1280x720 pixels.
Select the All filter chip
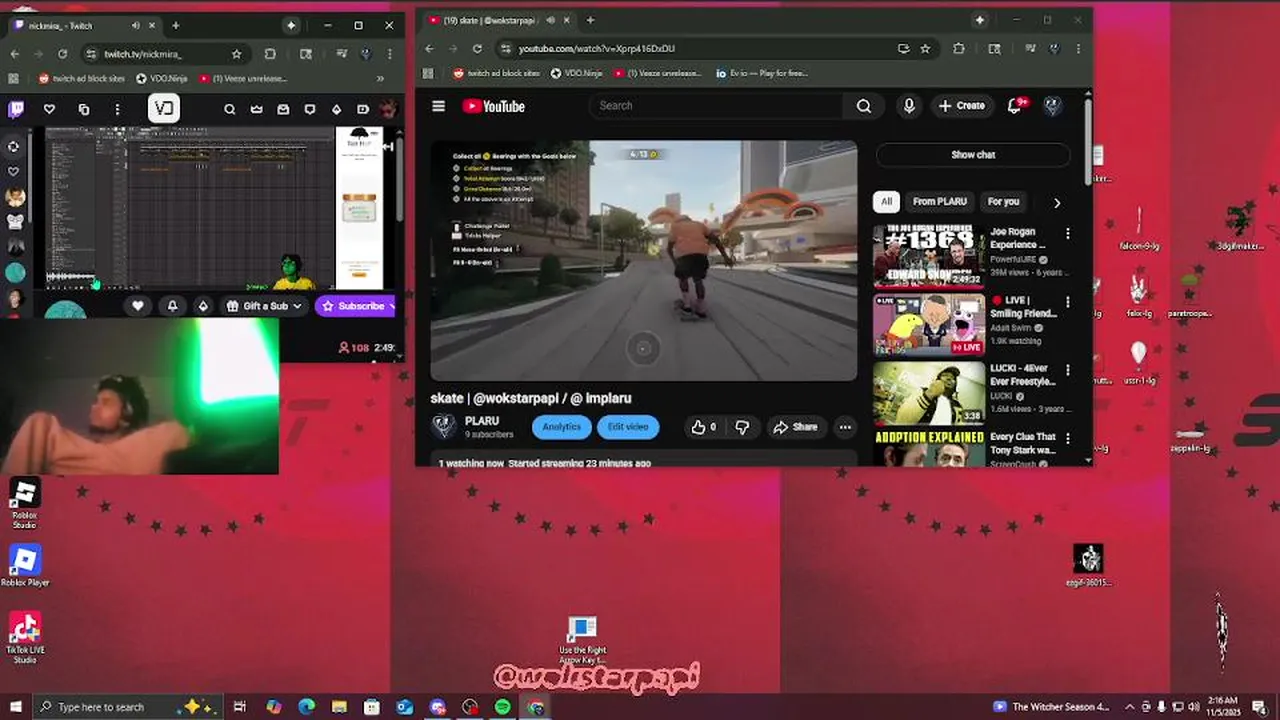pyautogui.click(x=886, y=202)
